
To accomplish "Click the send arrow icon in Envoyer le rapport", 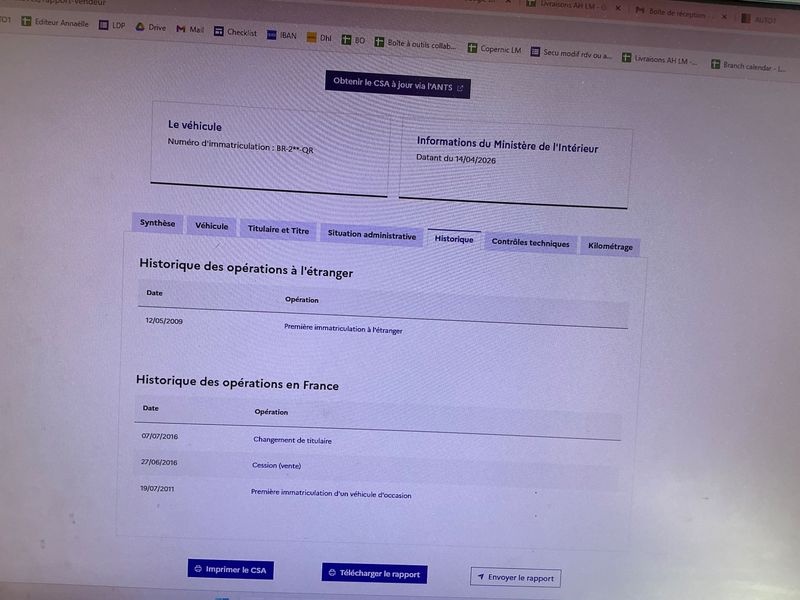I will click(481, 577).
